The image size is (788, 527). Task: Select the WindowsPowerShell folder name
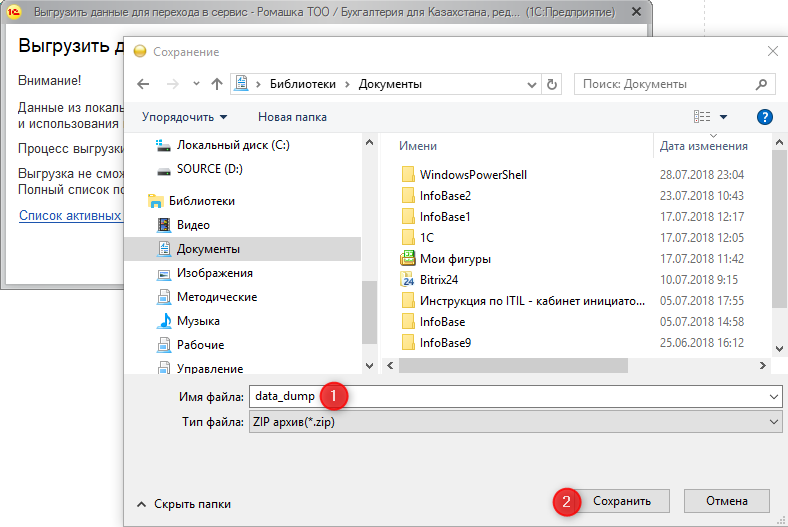pyautogui.click(x=473, y=175)
